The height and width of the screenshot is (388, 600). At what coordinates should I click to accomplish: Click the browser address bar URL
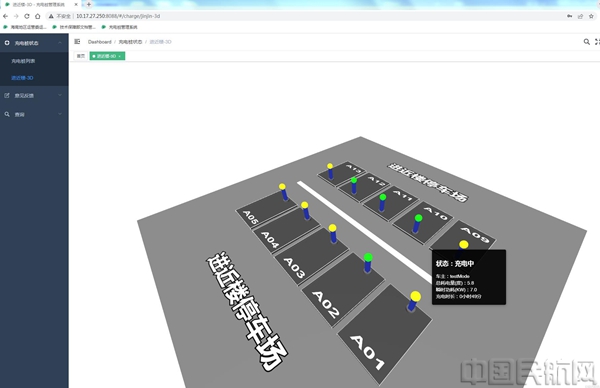[118, 16]
